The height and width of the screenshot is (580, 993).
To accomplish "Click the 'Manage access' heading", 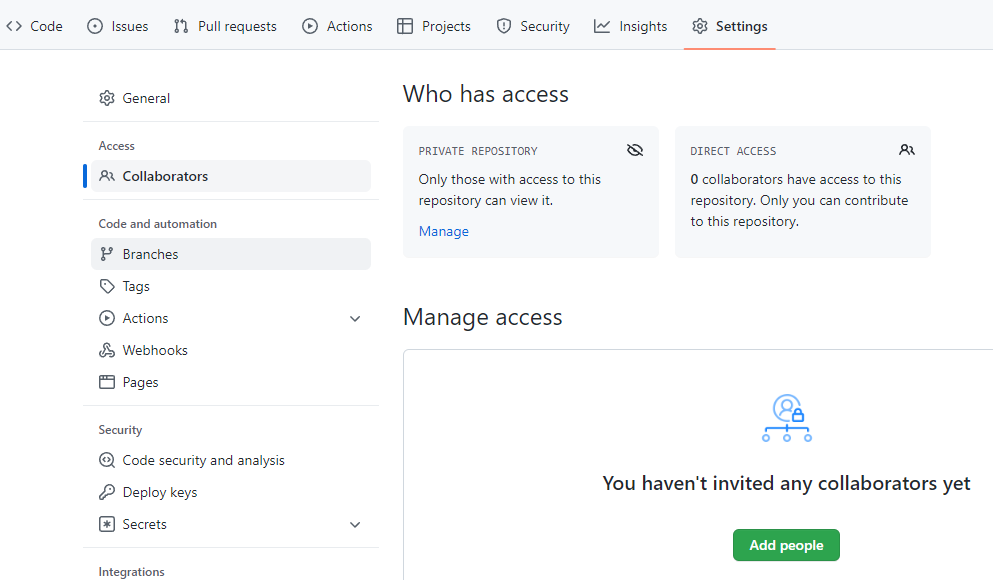I will click(x=483, y=317).
